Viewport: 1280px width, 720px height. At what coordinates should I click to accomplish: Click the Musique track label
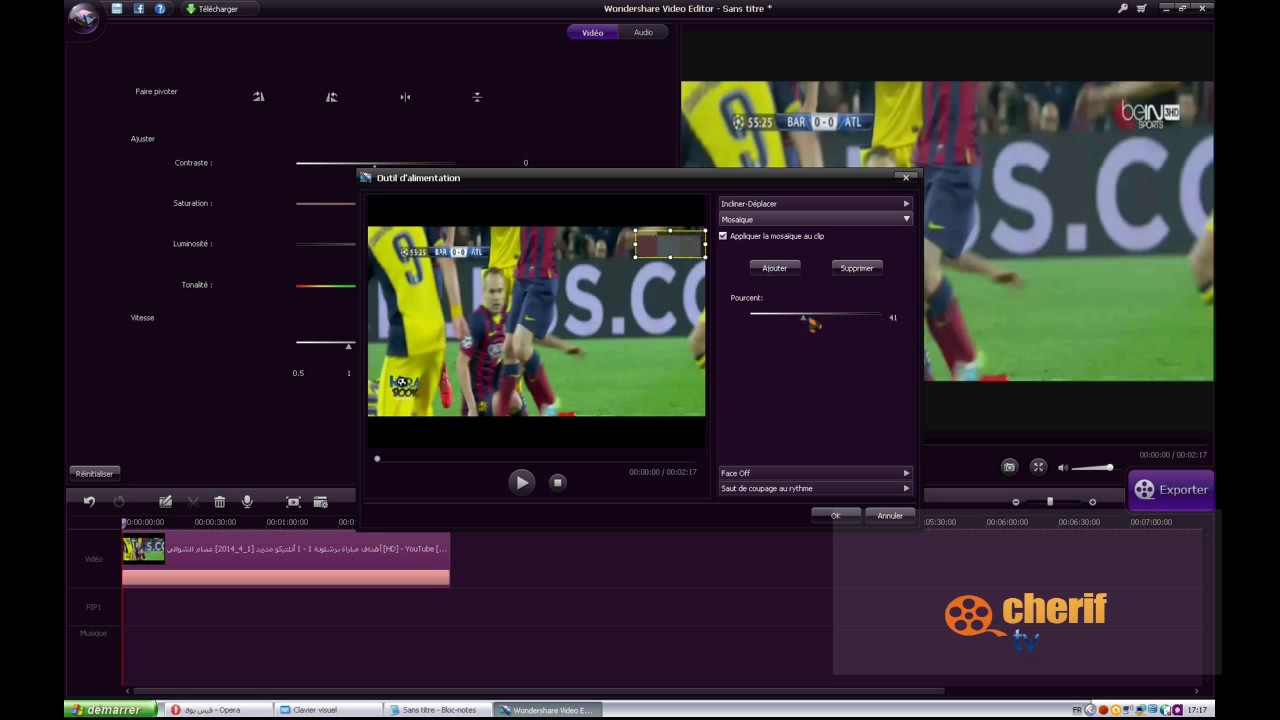click(x=93, y=633)
